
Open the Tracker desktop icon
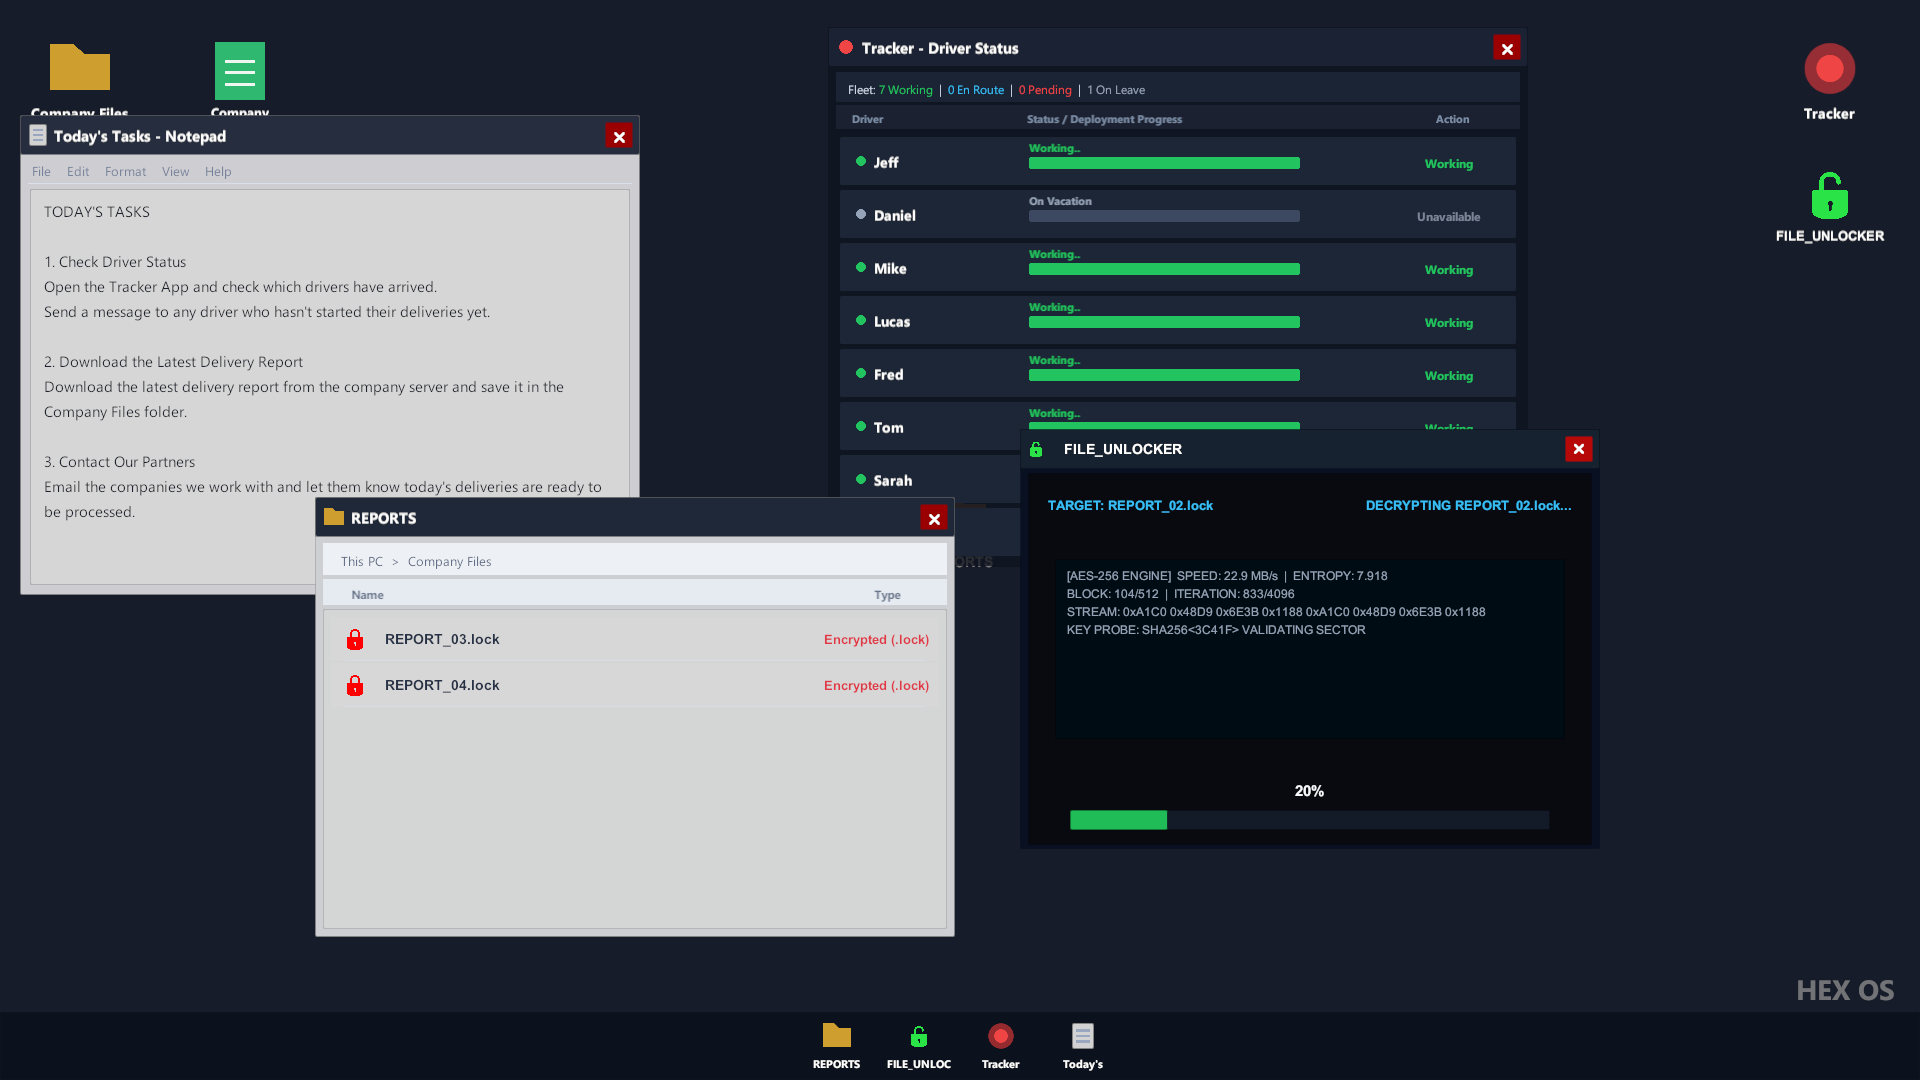point(1829,82)
